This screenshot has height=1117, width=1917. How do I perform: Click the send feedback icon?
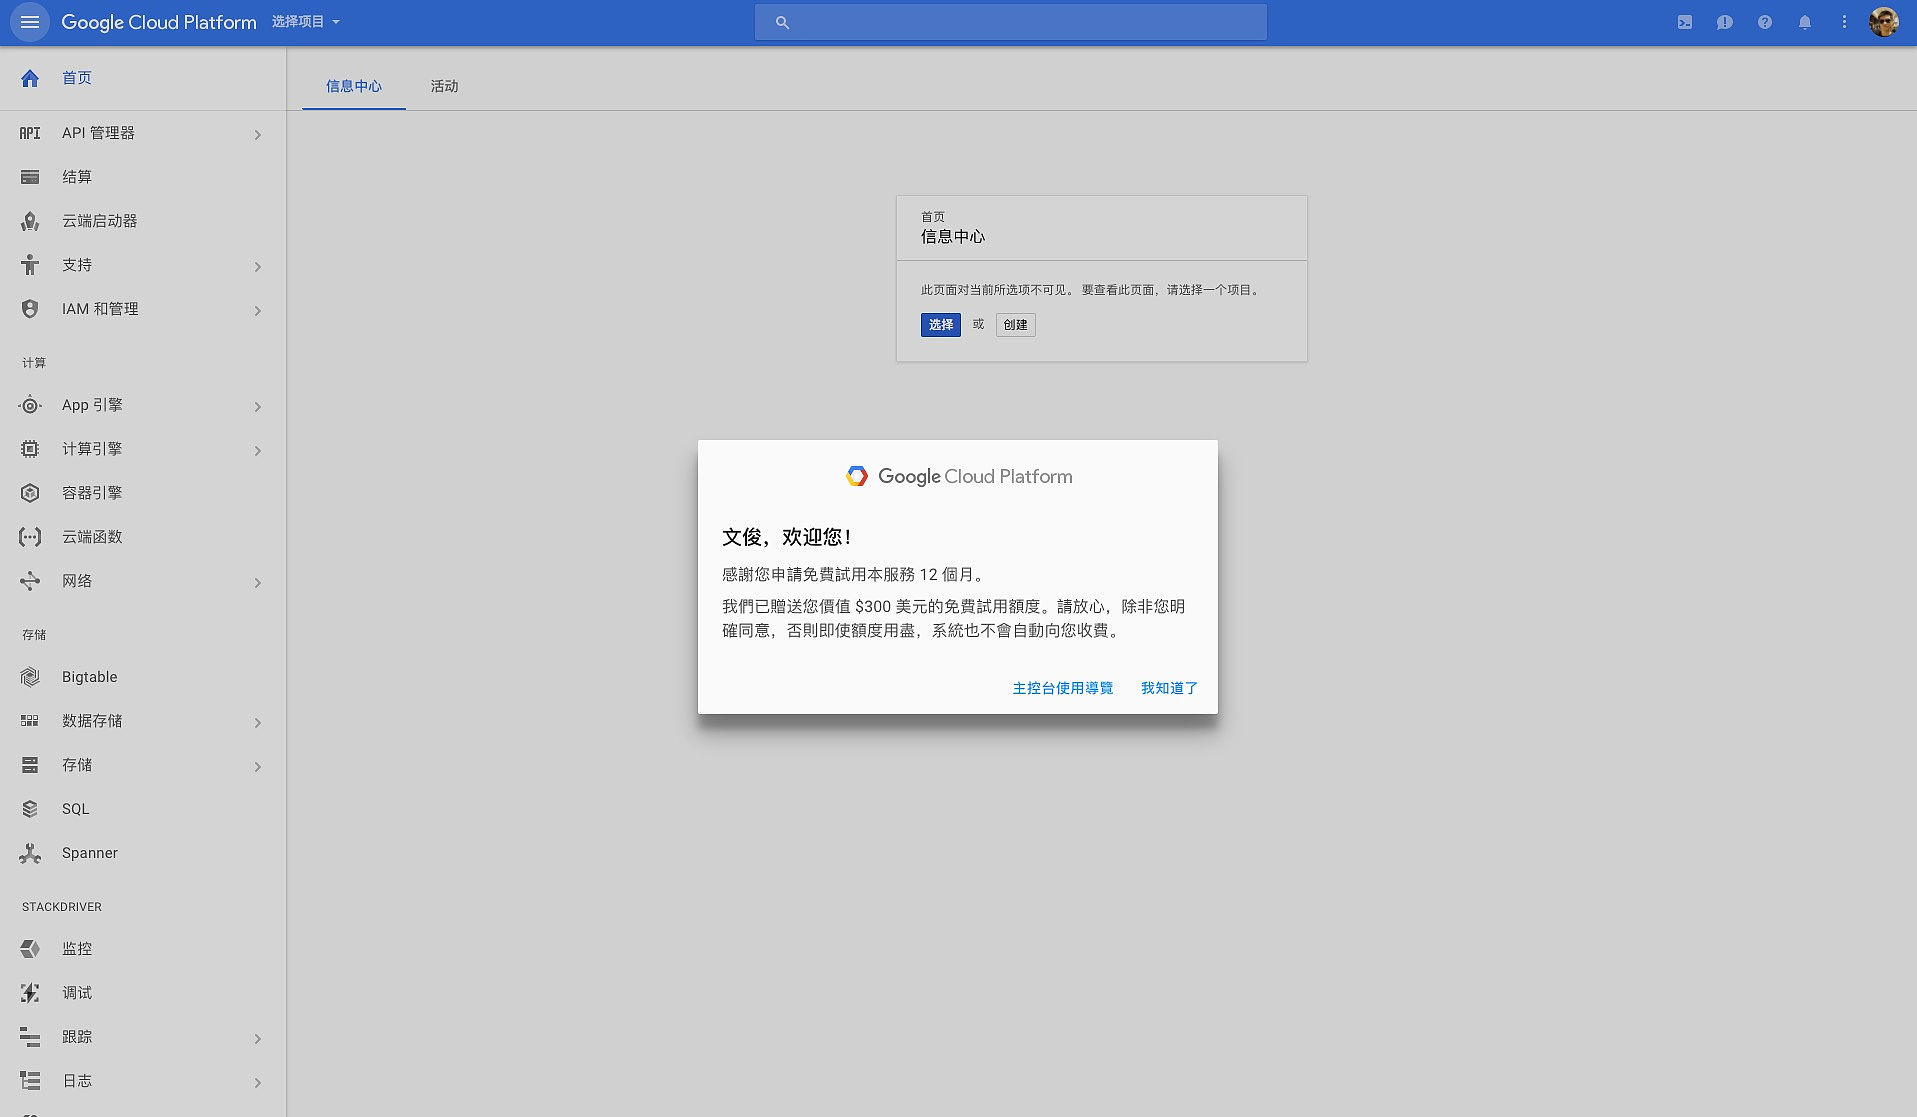click(1725, 22)
